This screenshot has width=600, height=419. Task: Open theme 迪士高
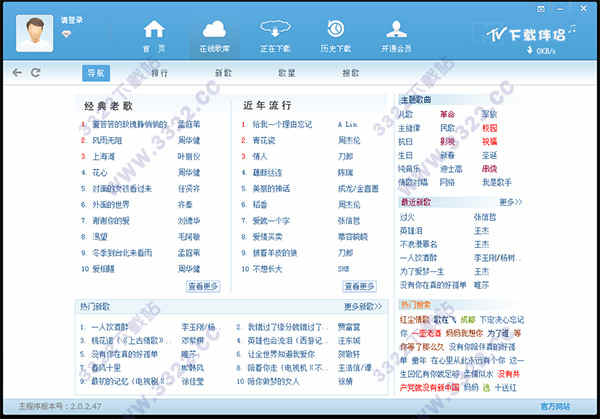(451, 169)
